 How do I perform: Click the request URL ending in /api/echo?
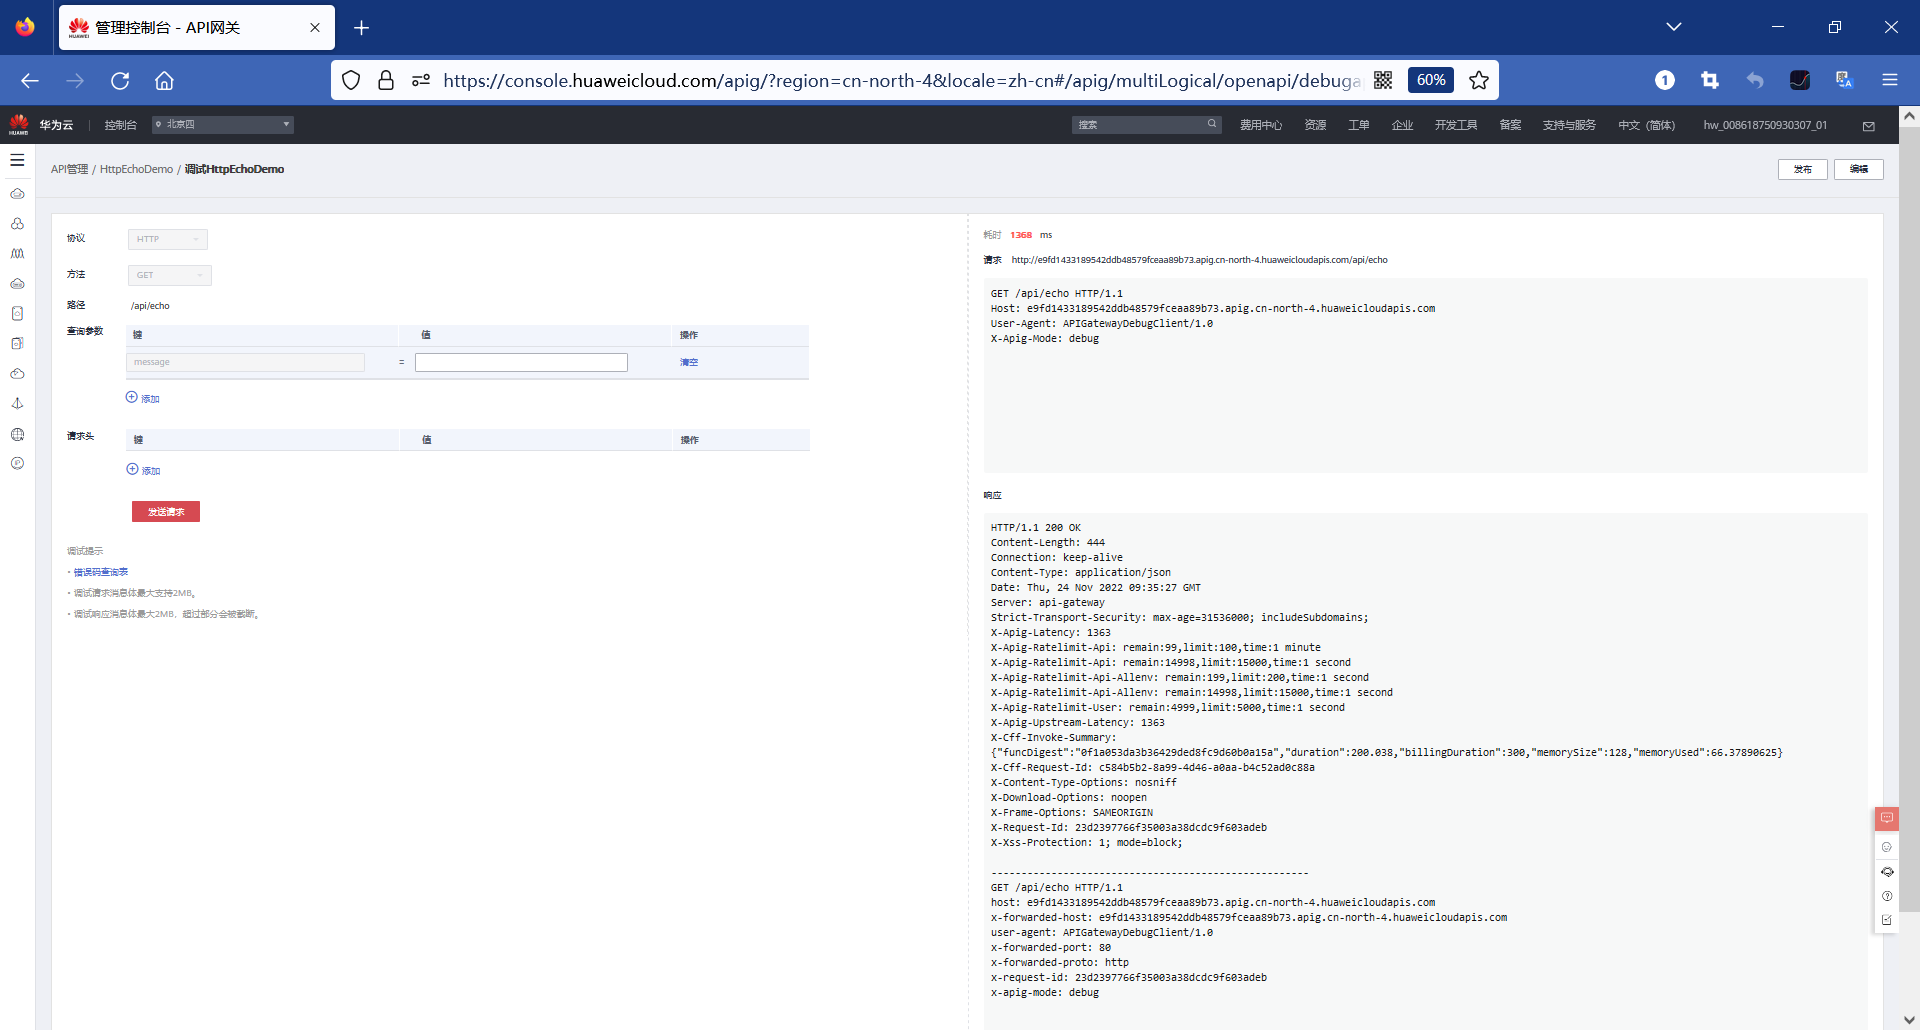[1199, 260]
